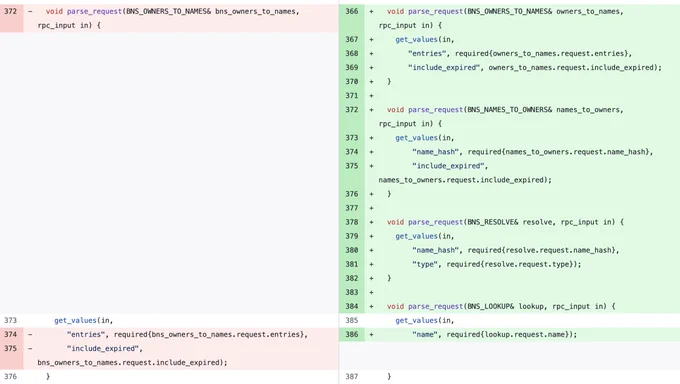Click the added "entries", required{owners_to_names.request.entries} line
Image resolution: width=680 pixels, height=384 pixels.
(x=520, y=54)
